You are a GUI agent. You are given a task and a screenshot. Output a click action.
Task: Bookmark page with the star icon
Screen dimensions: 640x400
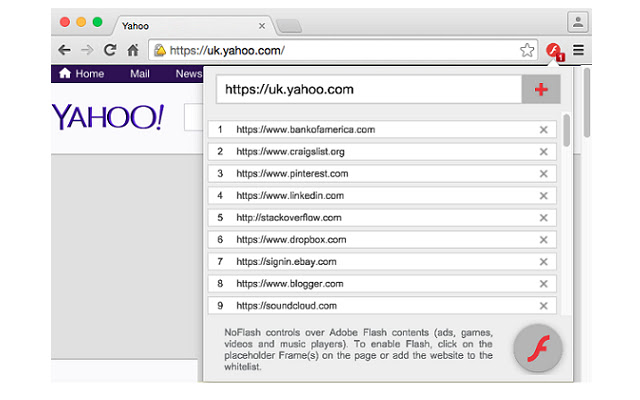tap(527, 50)
